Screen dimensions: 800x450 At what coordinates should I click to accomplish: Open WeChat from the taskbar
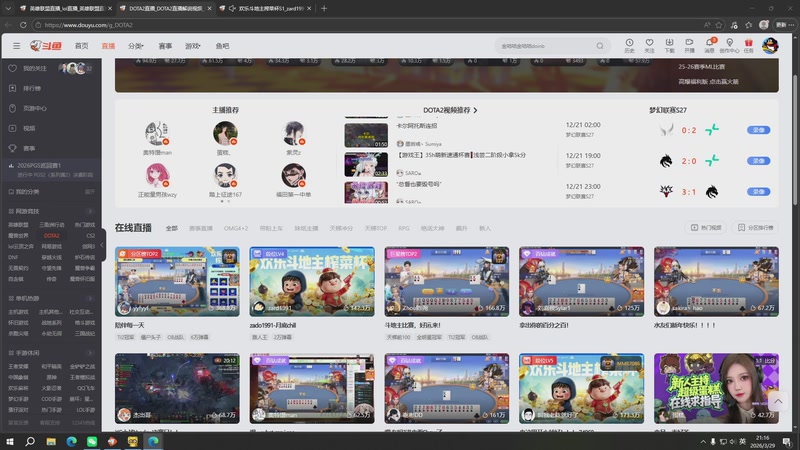[x=92, y=441]
